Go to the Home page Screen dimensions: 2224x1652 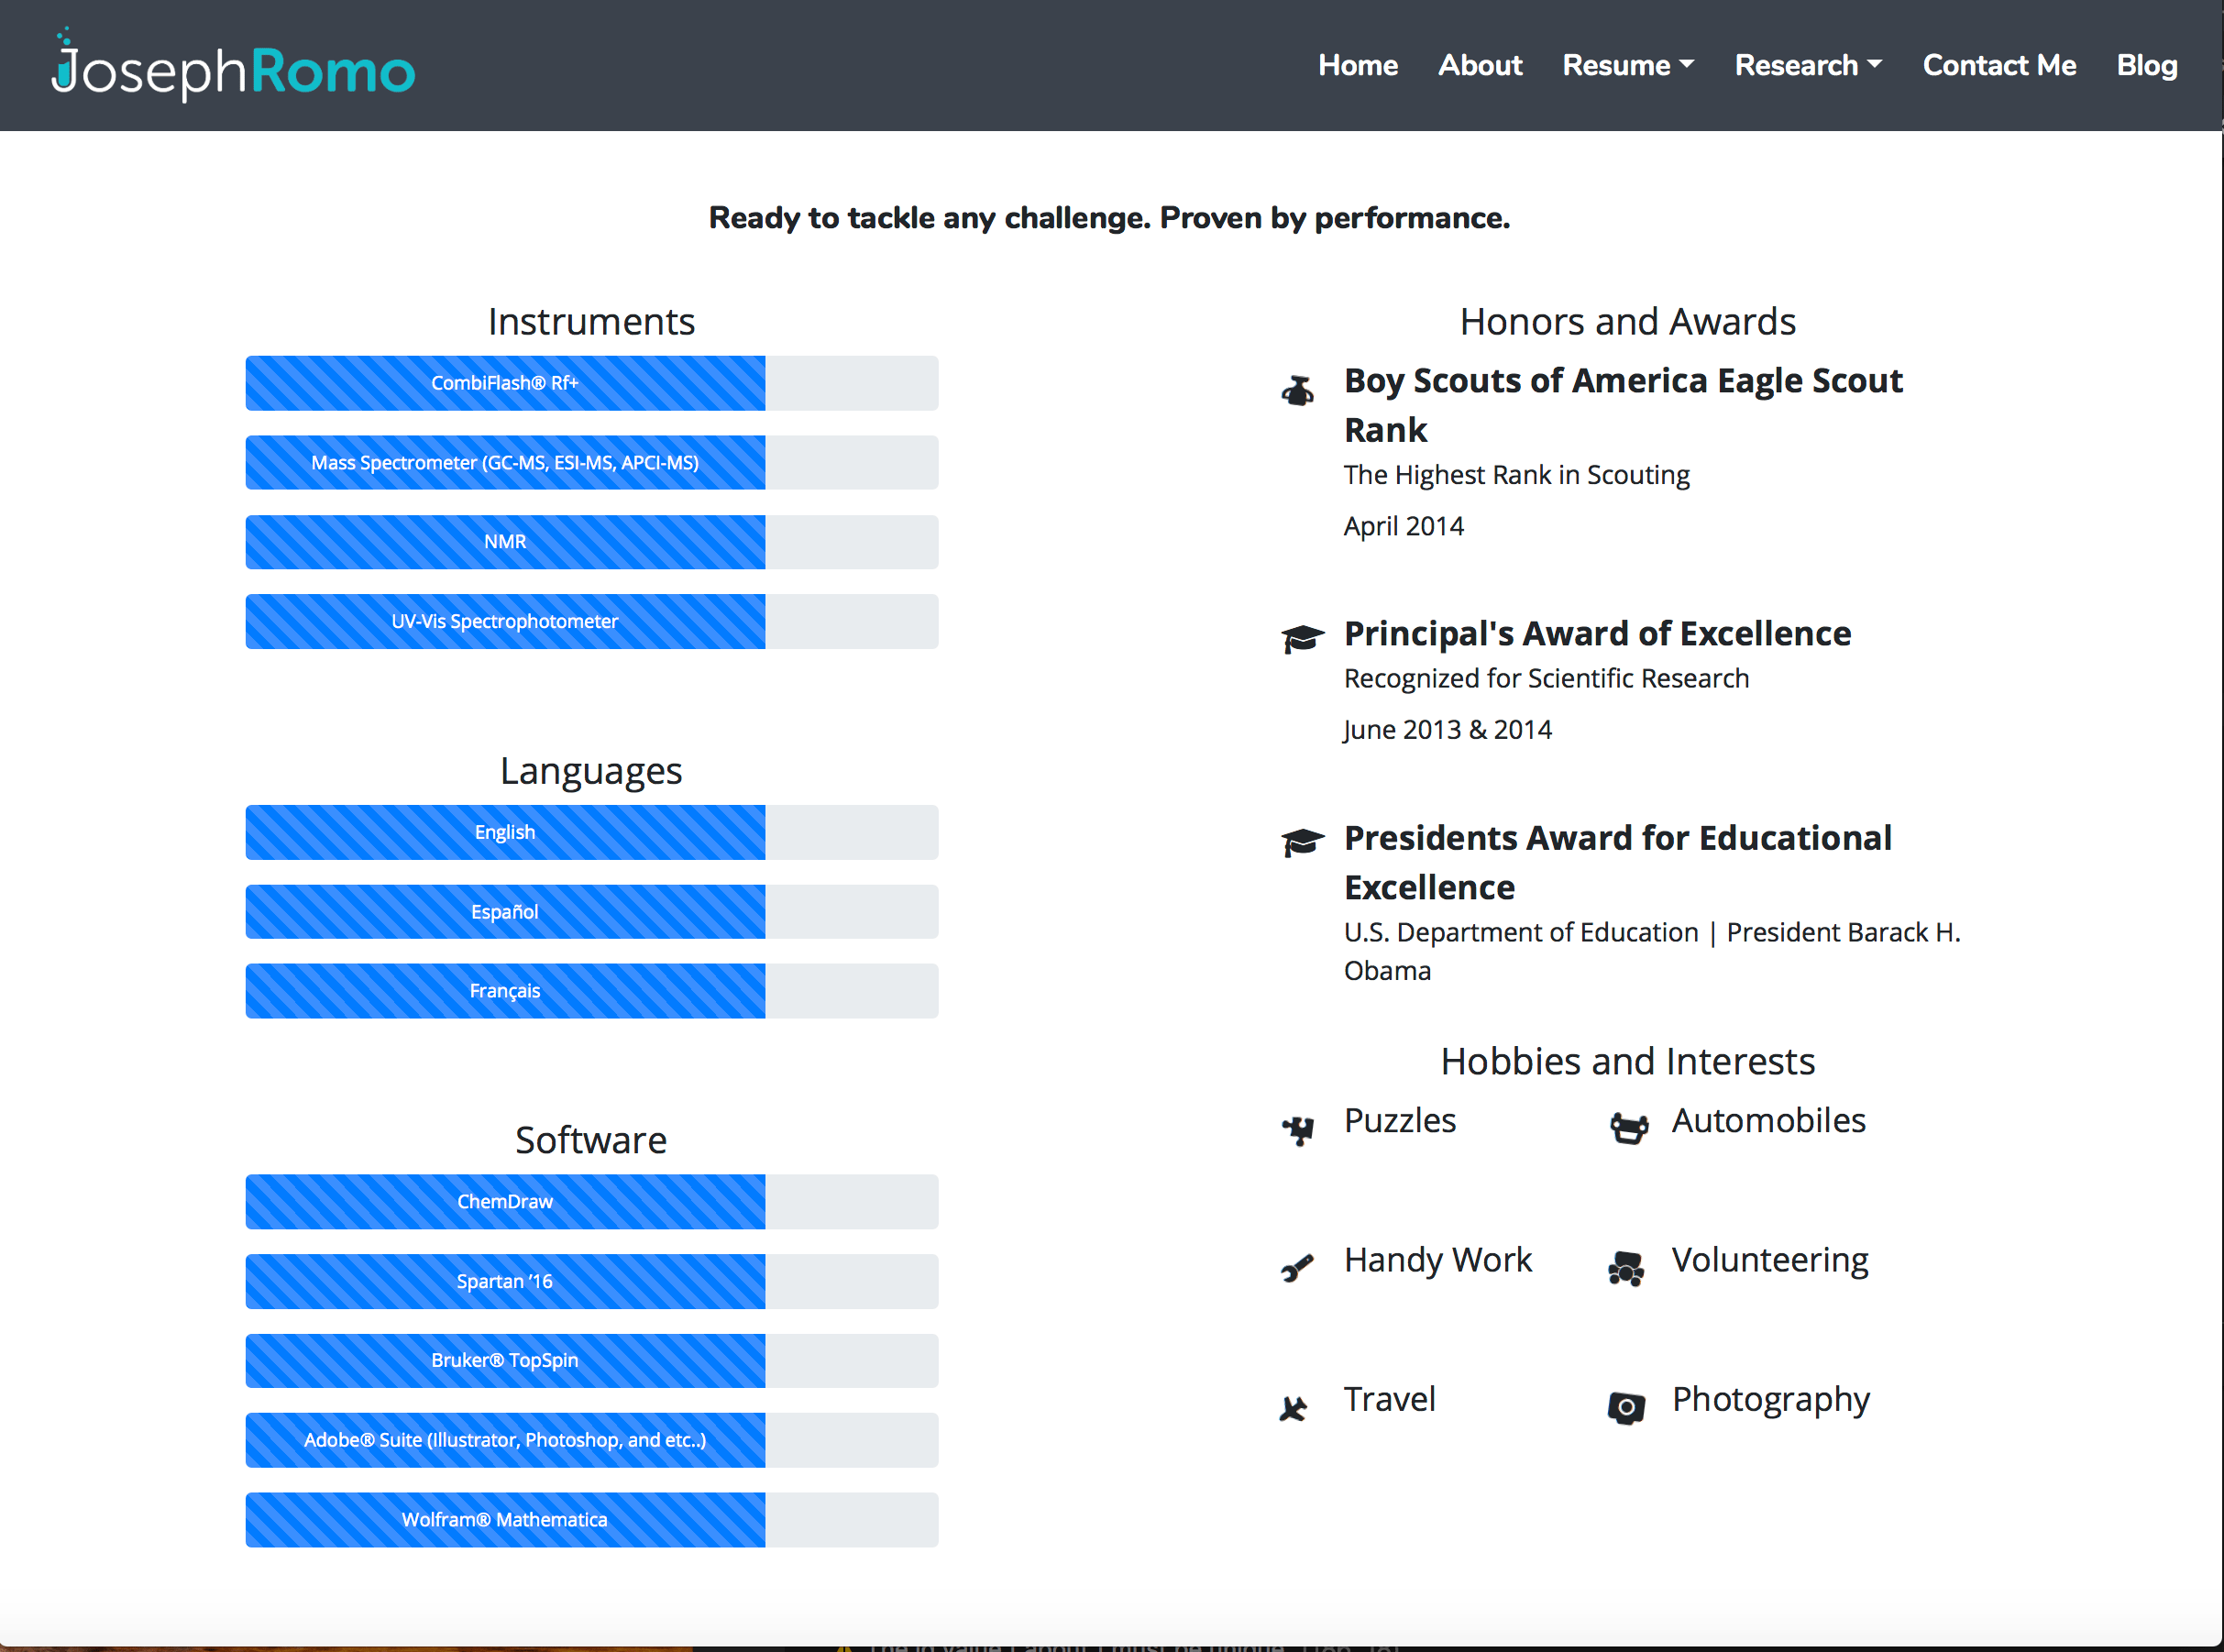[x=1357, y=66]
